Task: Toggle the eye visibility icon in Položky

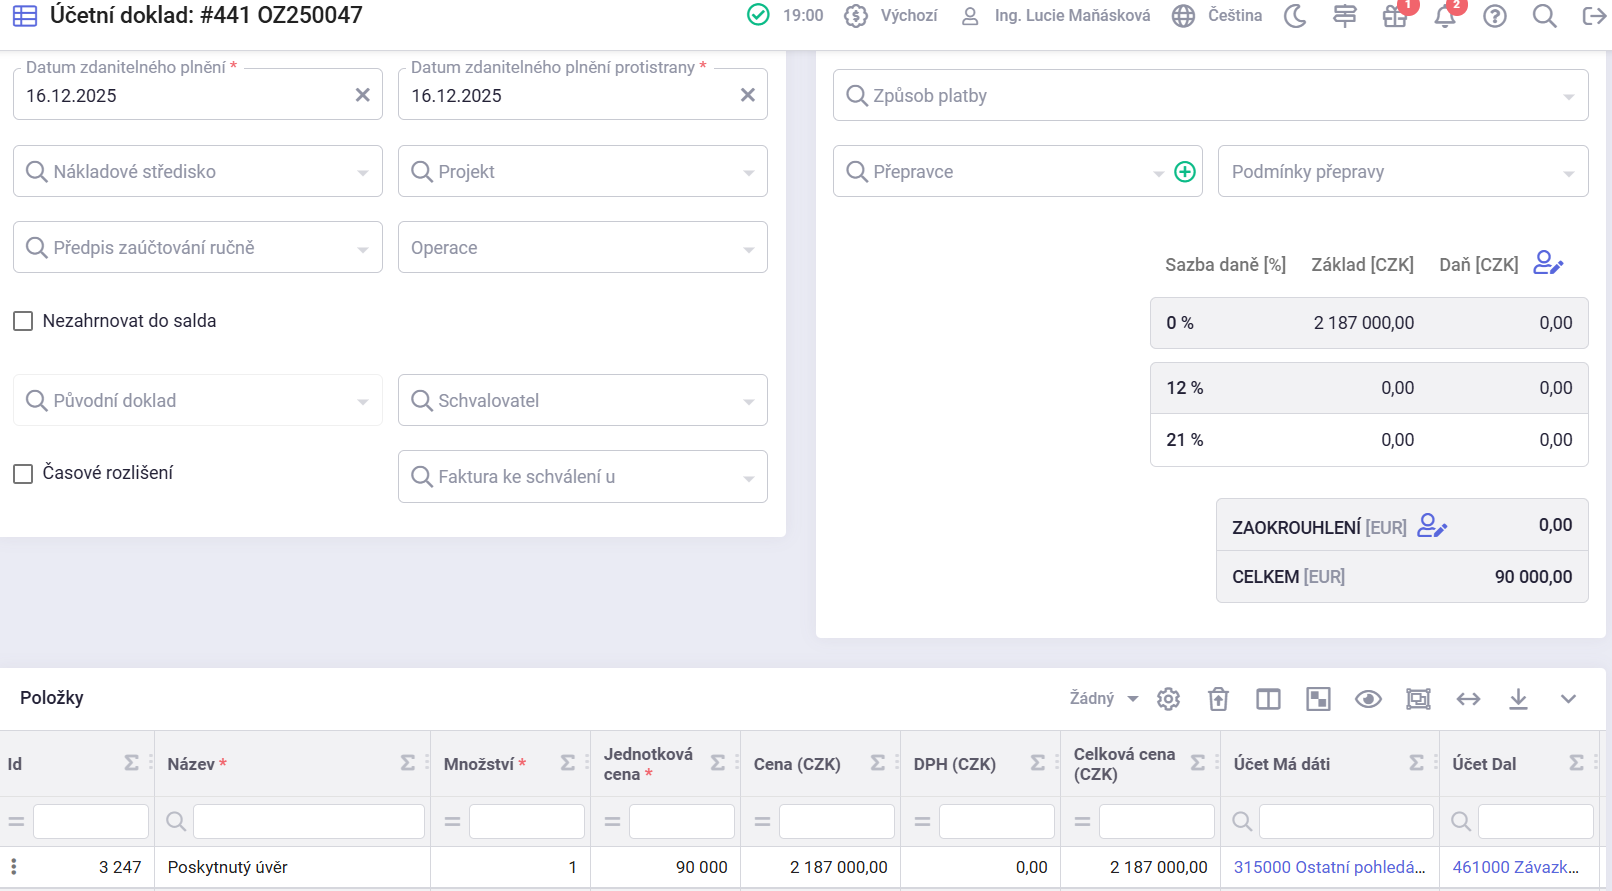Action: [1368, 699]
